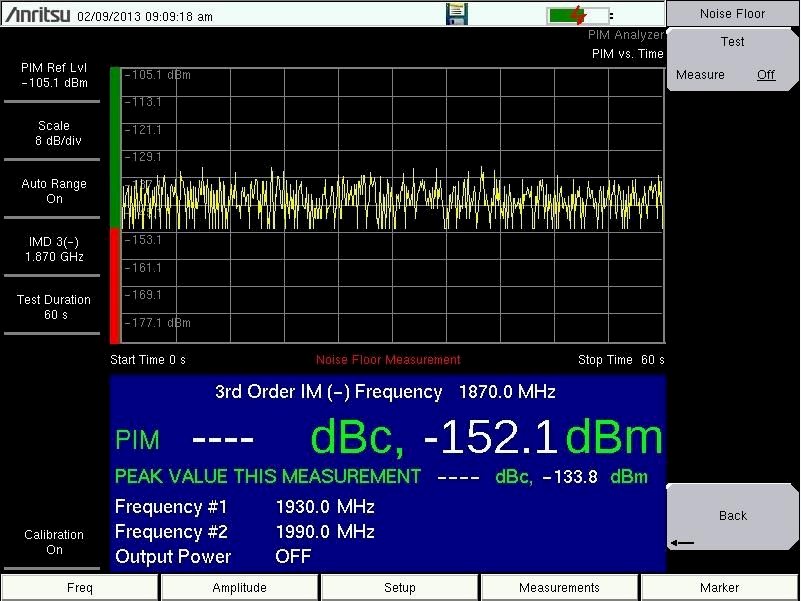Click the PIM vs. Time label
Image resolution: width=801 pixels, height=601 pixels.
pos(627,54)
